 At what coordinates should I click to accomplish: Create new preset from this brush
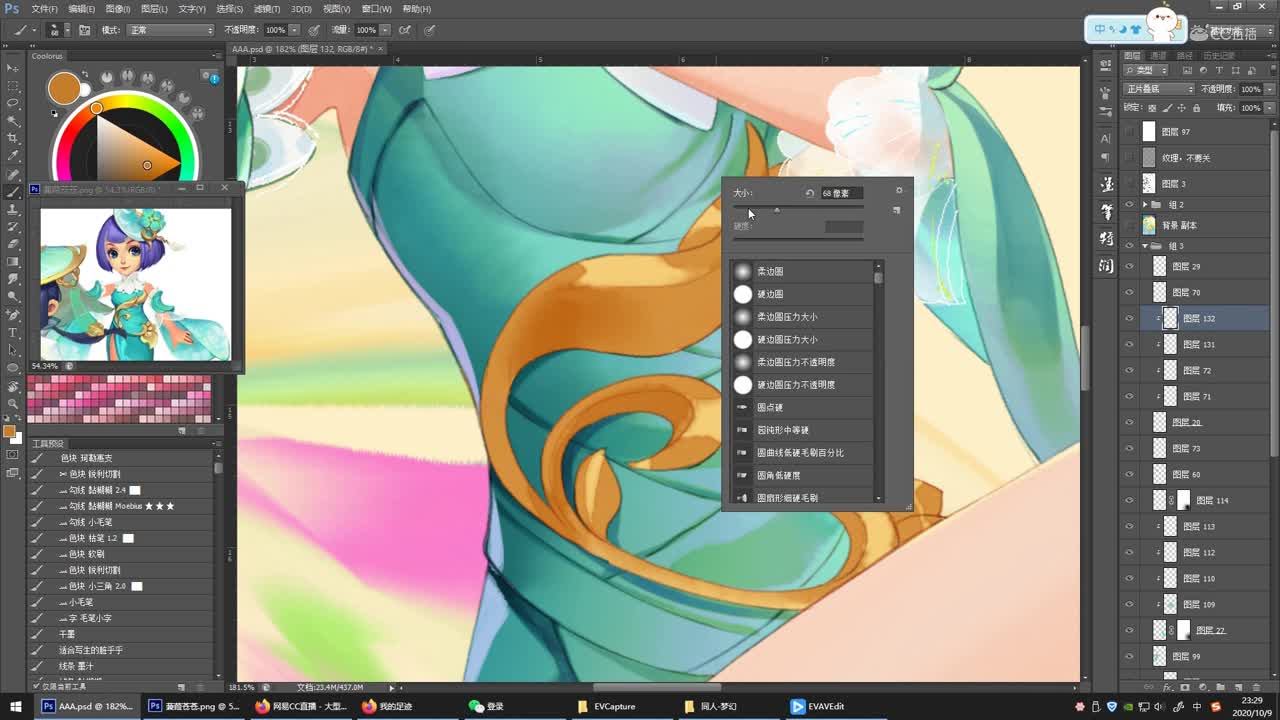tap(896, 210)
